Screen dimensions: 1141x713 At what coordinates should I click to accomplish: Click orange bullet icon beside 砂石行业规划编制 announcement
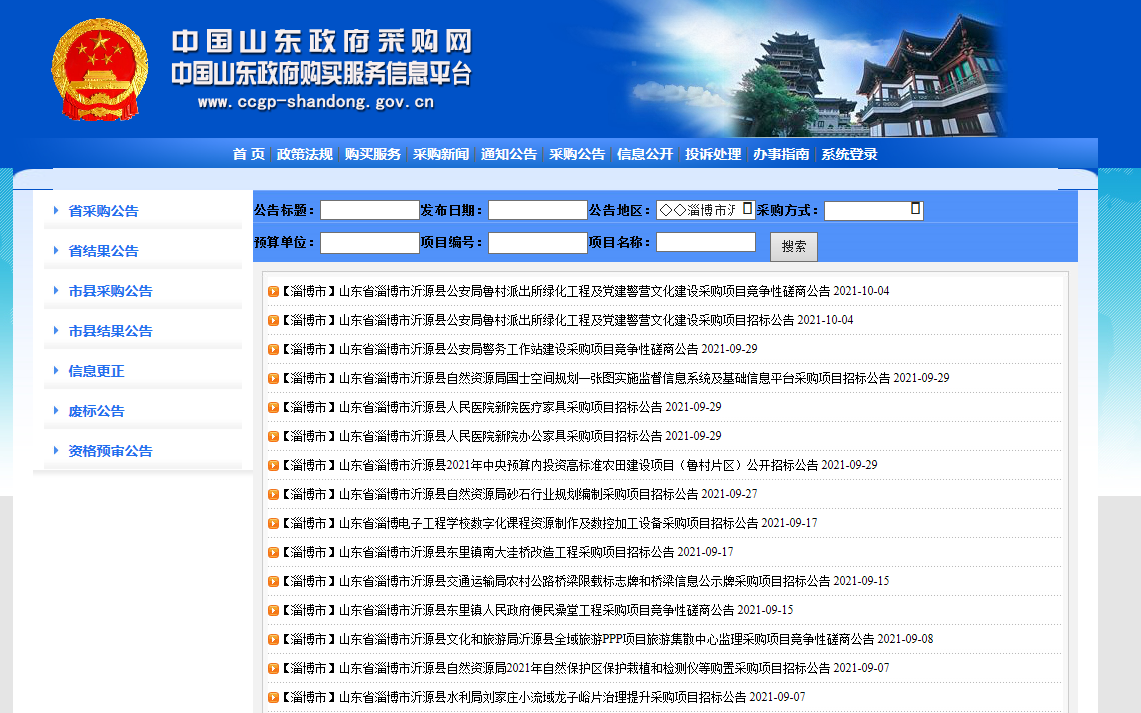(273, 495)
